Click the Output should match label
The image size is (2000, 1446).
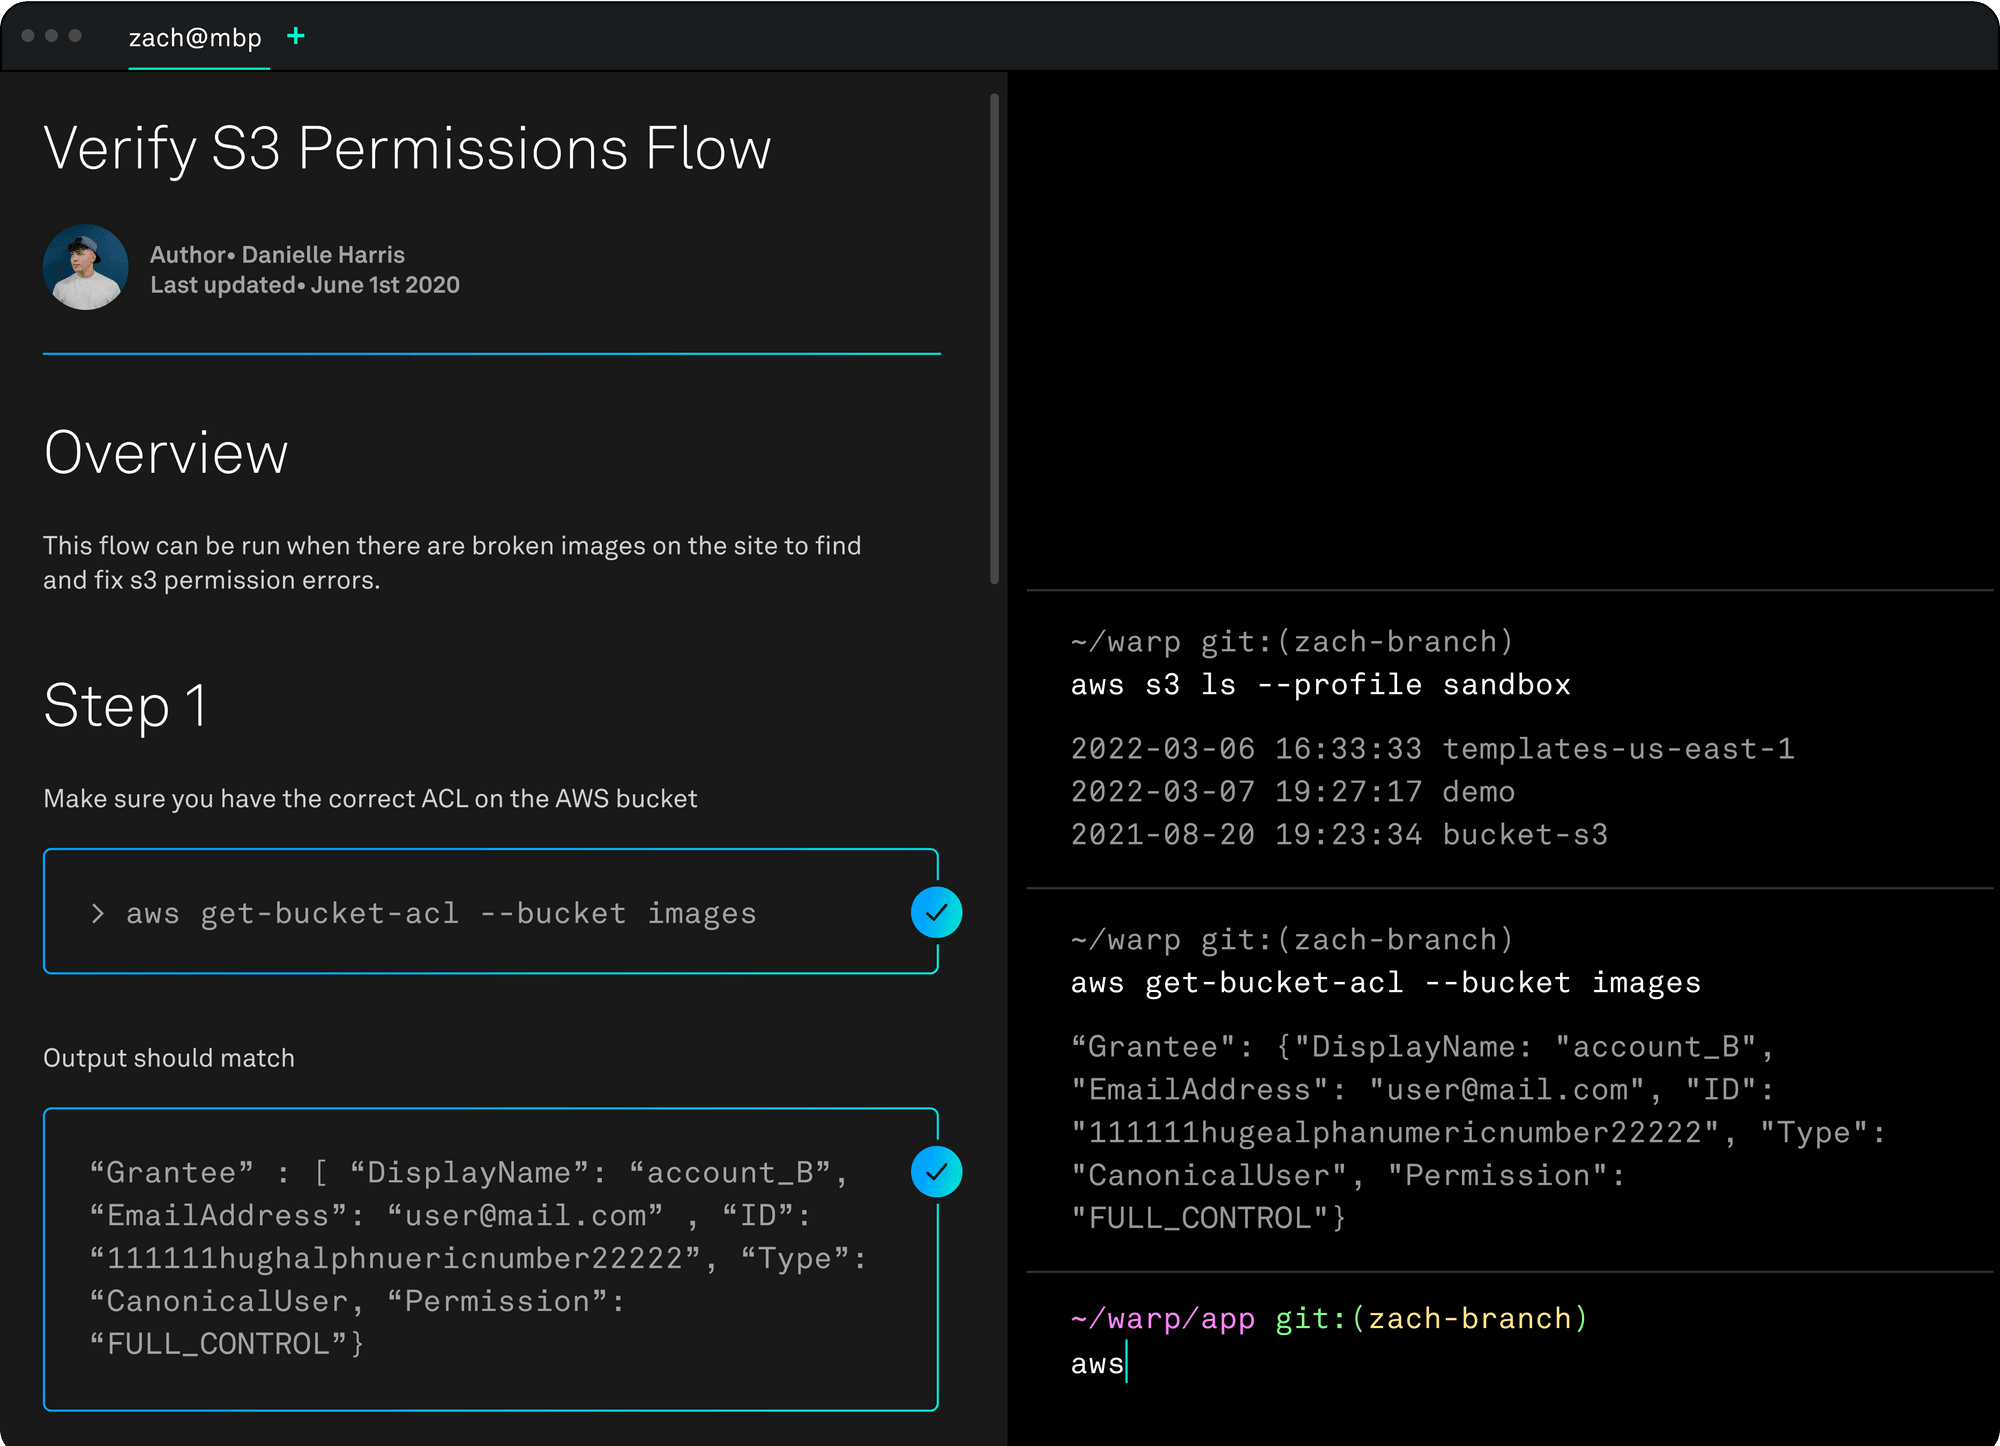point(168,1057)
